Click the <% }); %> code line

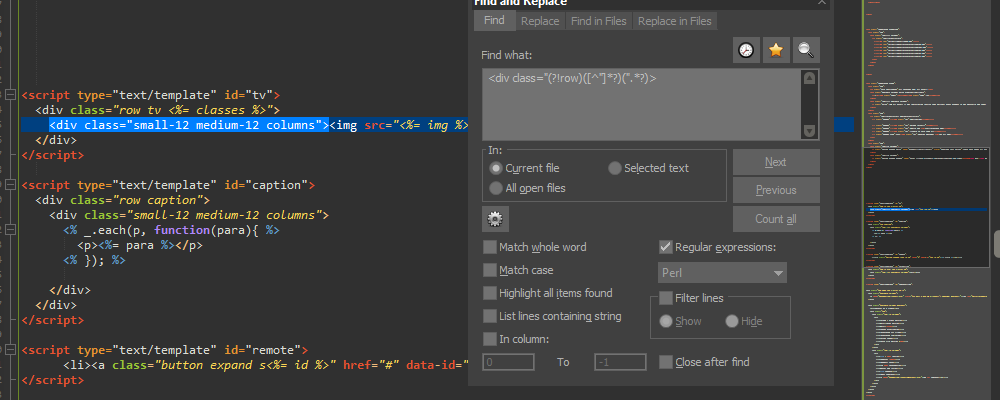(x=94, y=260)
